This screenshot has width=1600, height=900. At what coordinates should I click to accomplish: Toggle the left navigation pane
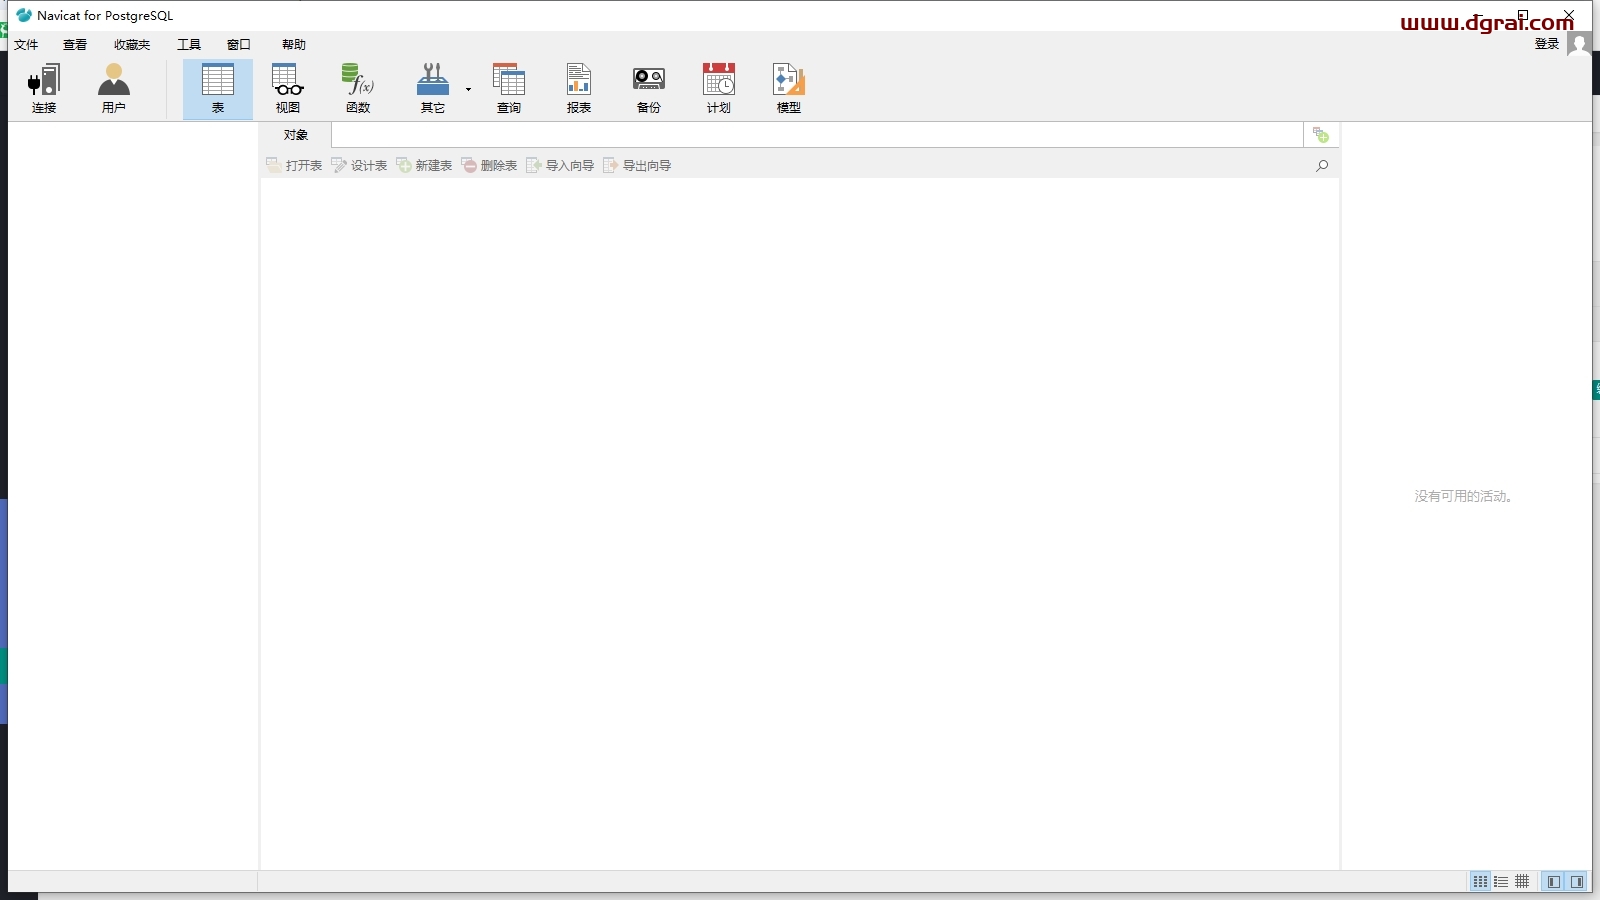(x=1553, y=881)
